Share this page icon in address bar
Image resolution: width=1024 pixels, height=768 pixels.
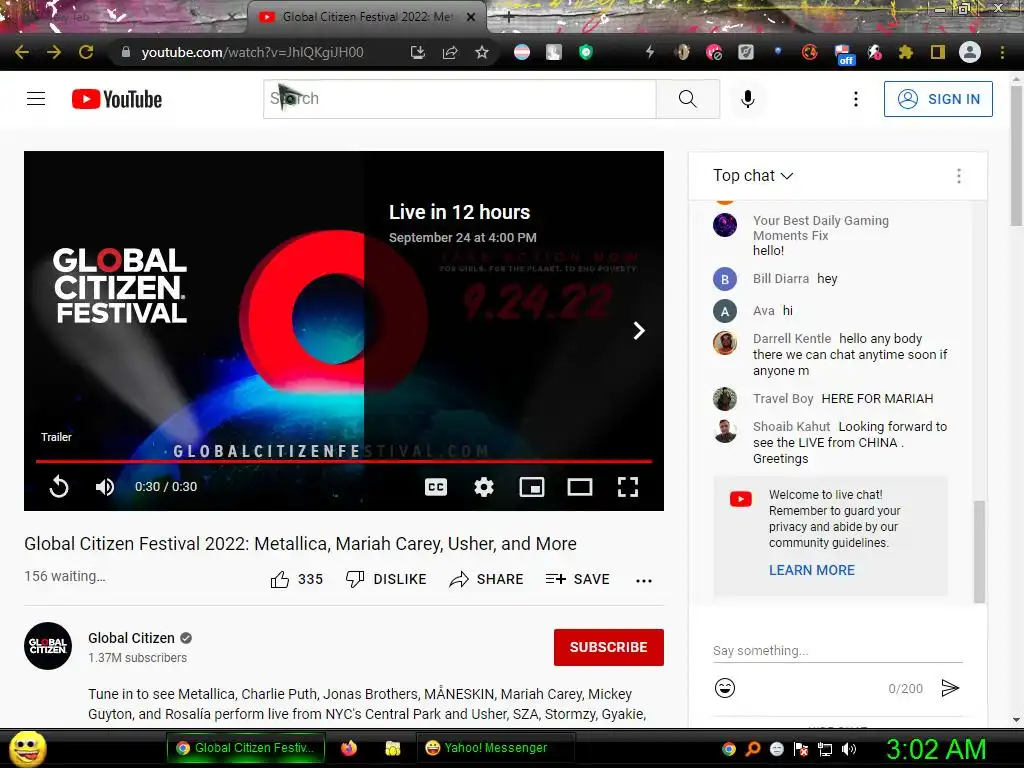coord(450,52)
